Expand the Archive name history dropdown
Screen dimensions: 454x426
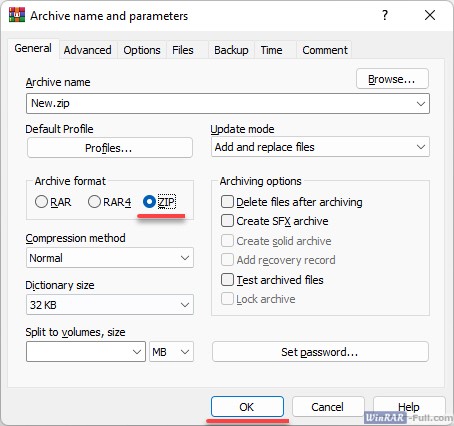pos(421,104)
